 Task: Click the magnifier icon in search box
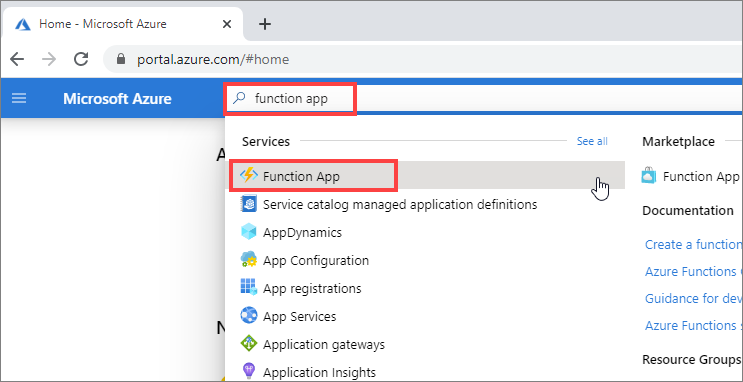tap(240, 98)
